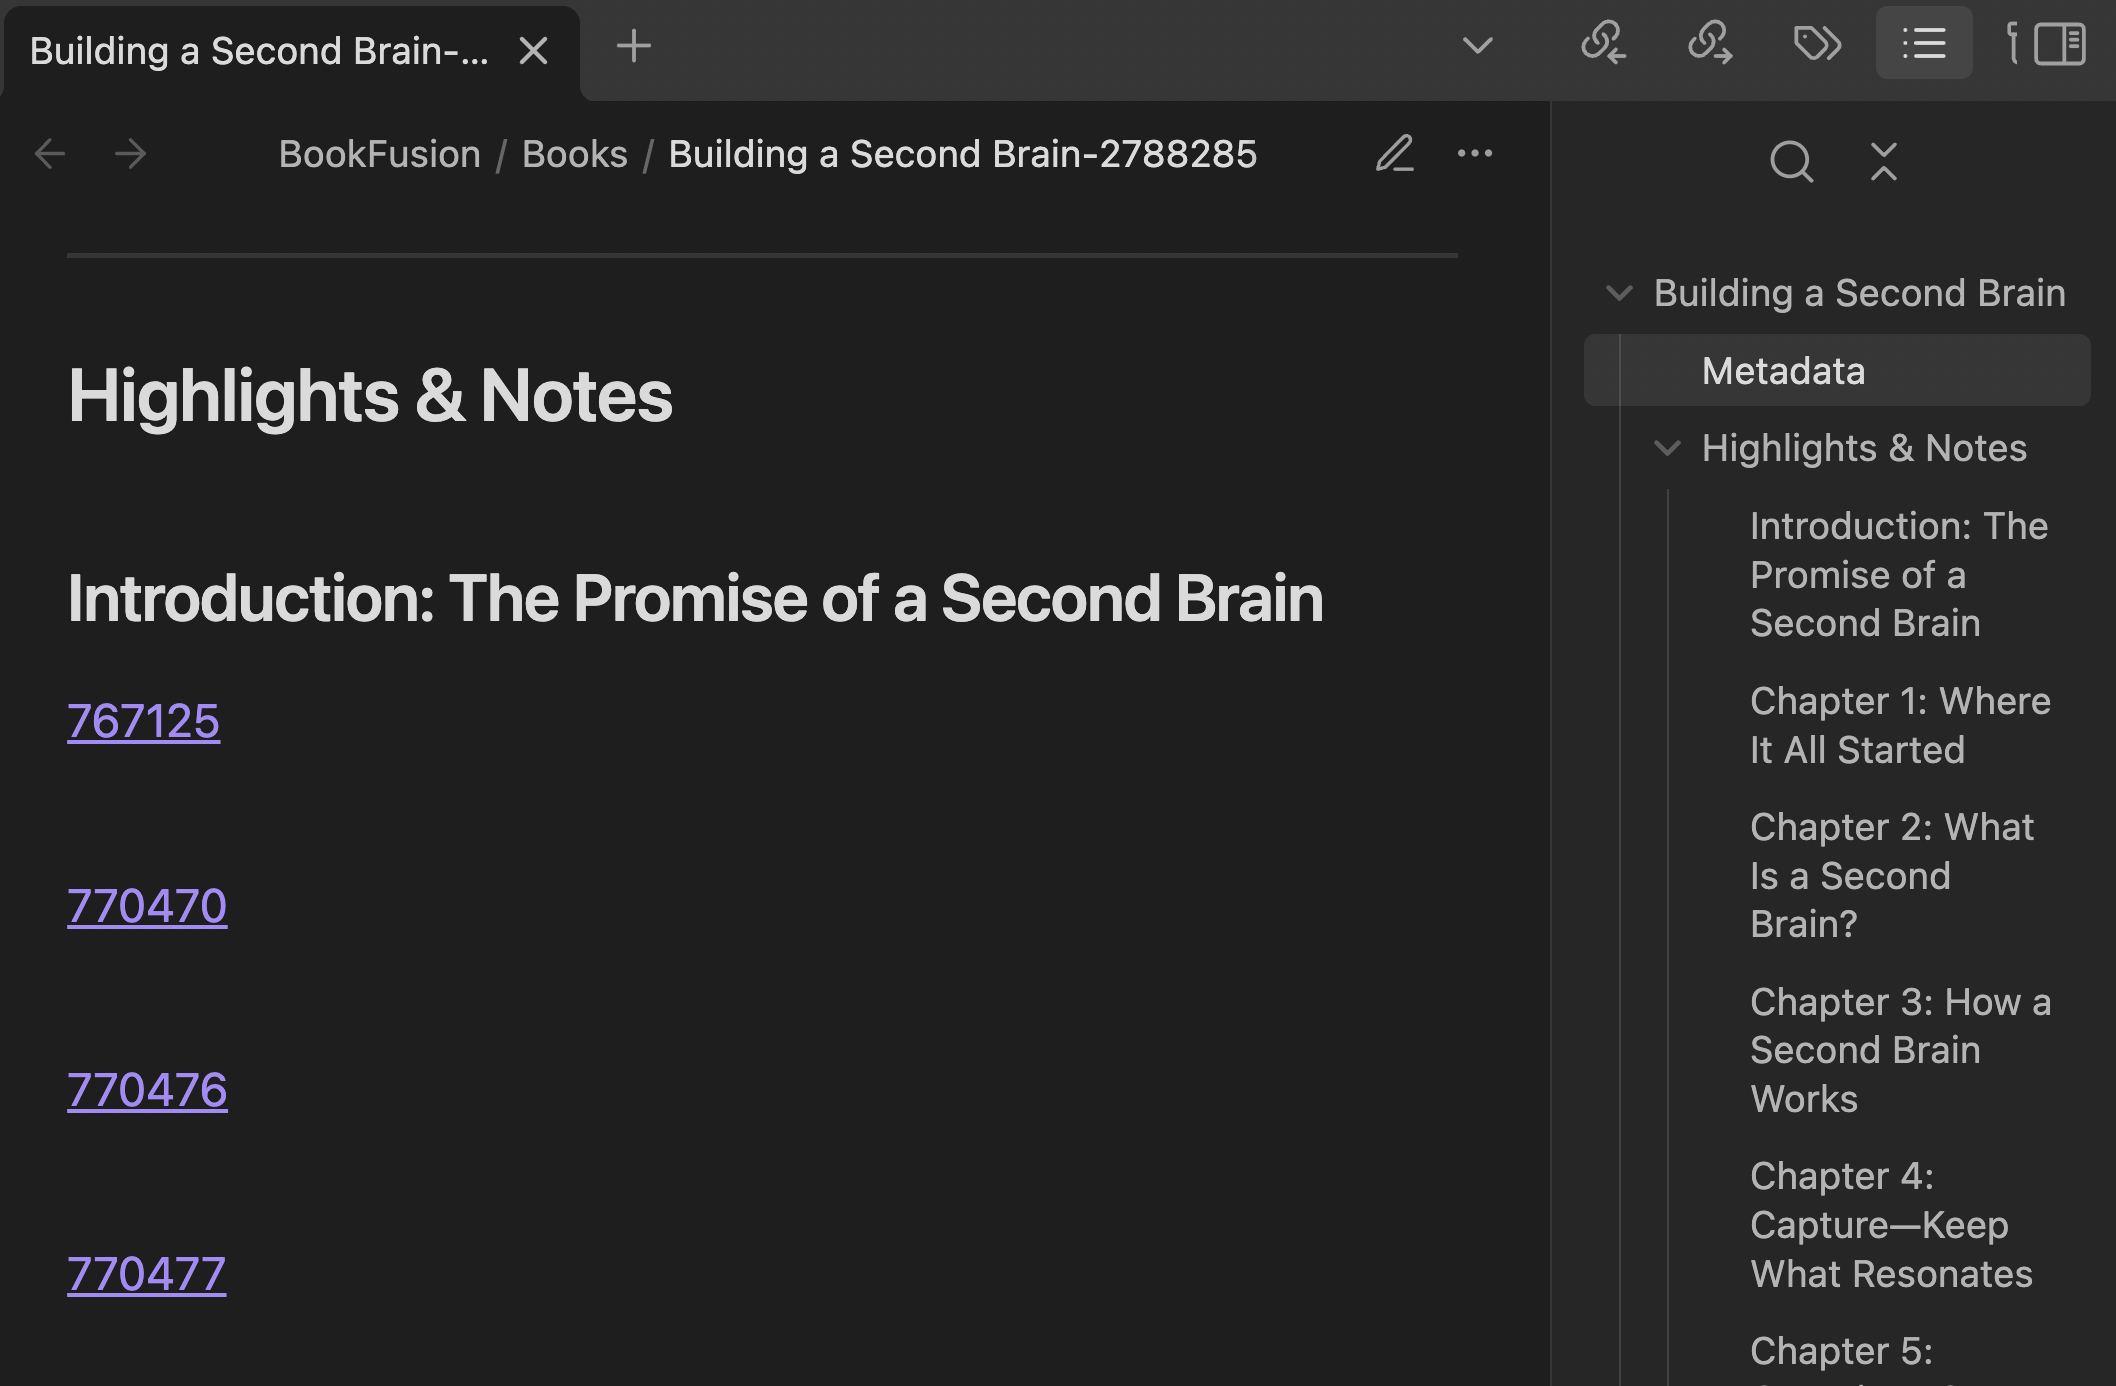The width and height of the screenshot is (2116, 1386).
Task: Open highlight link 767125
Action: (143, 721)
